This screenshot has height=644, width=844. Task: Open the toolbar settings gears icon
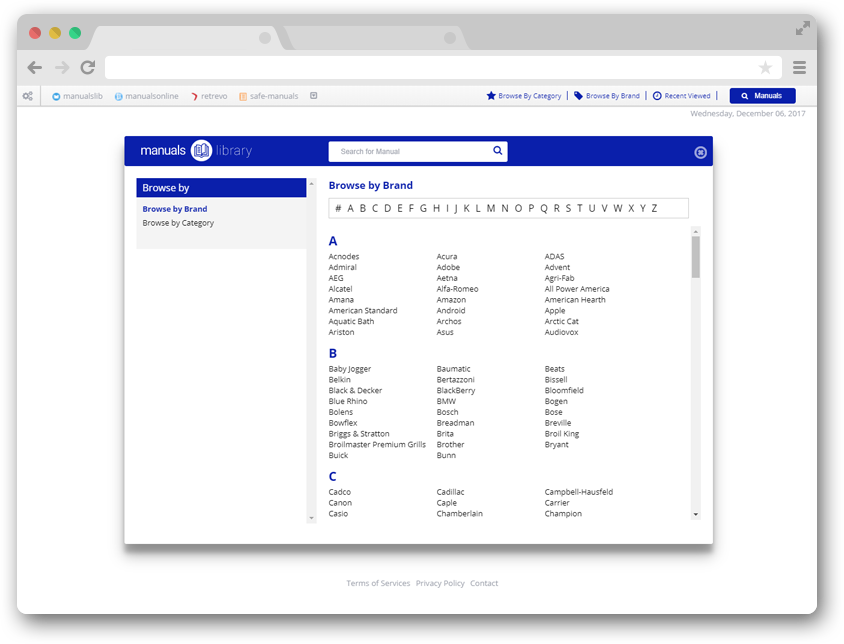pyautogui.click(x=27, y=96)
